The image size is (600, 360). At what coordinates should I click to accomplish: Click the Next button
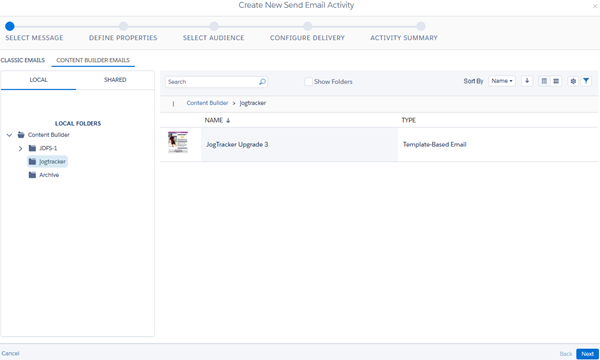(587, 354)
